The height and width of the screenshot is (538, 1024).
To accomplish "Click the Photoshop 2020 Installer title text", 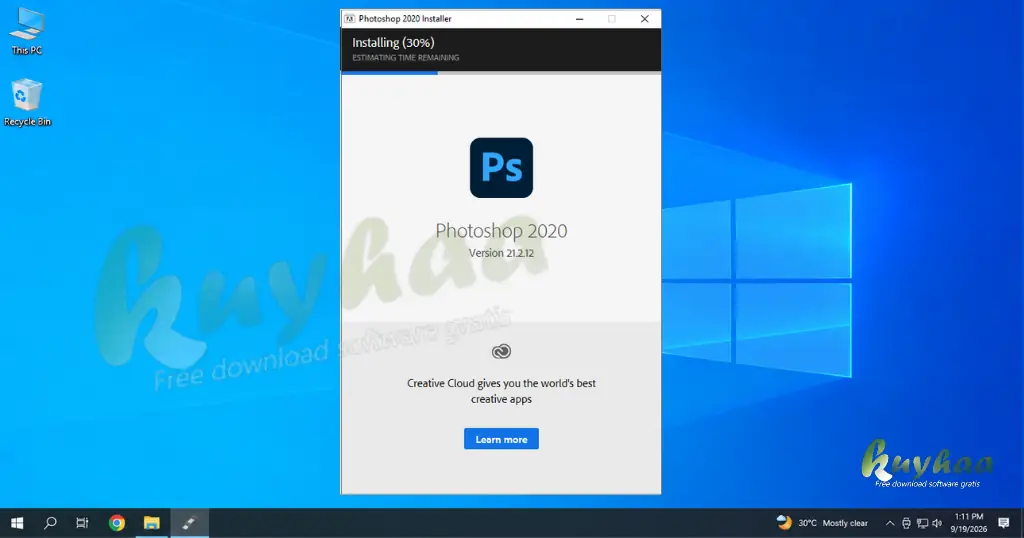I will pos(405,19).
